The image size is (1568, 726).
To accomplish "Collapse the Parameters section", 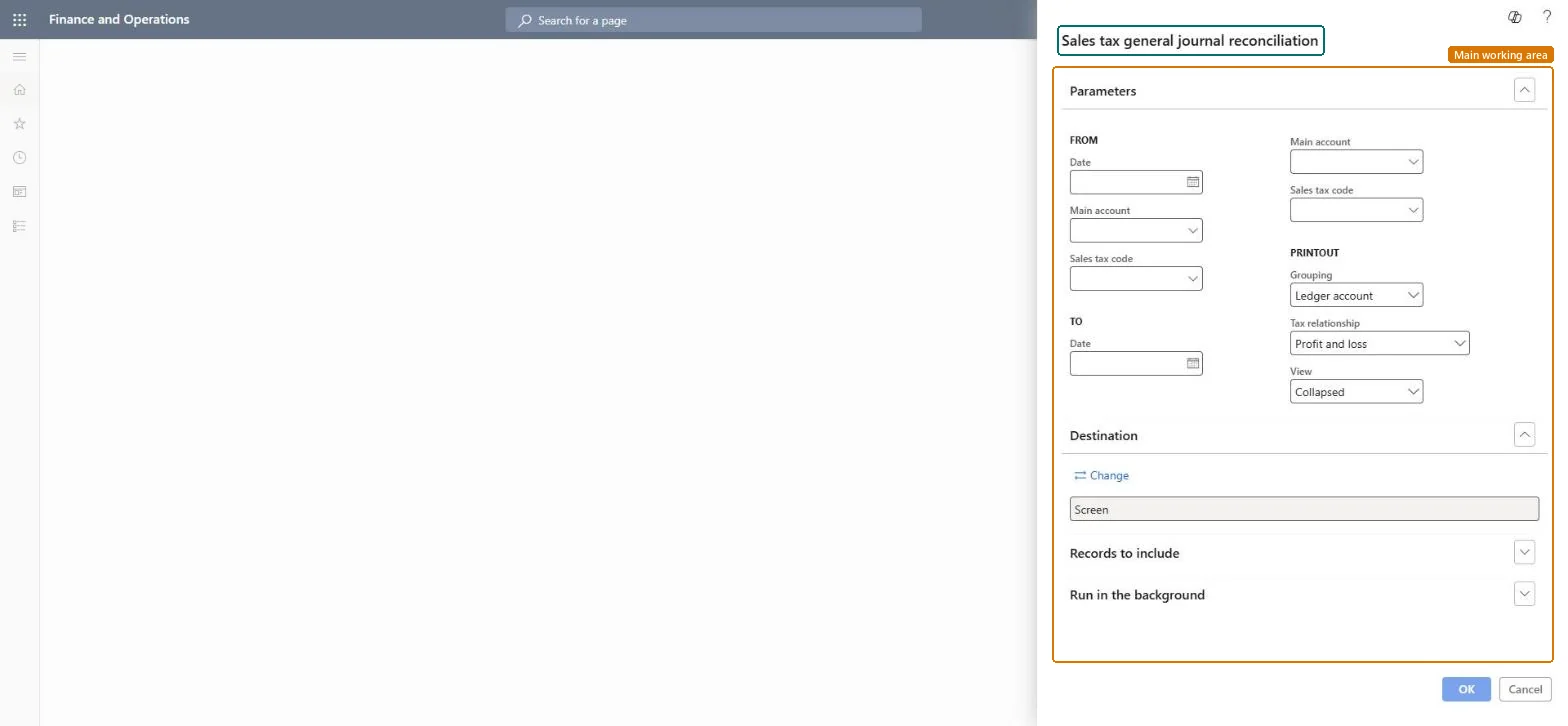I will 1524,90.
